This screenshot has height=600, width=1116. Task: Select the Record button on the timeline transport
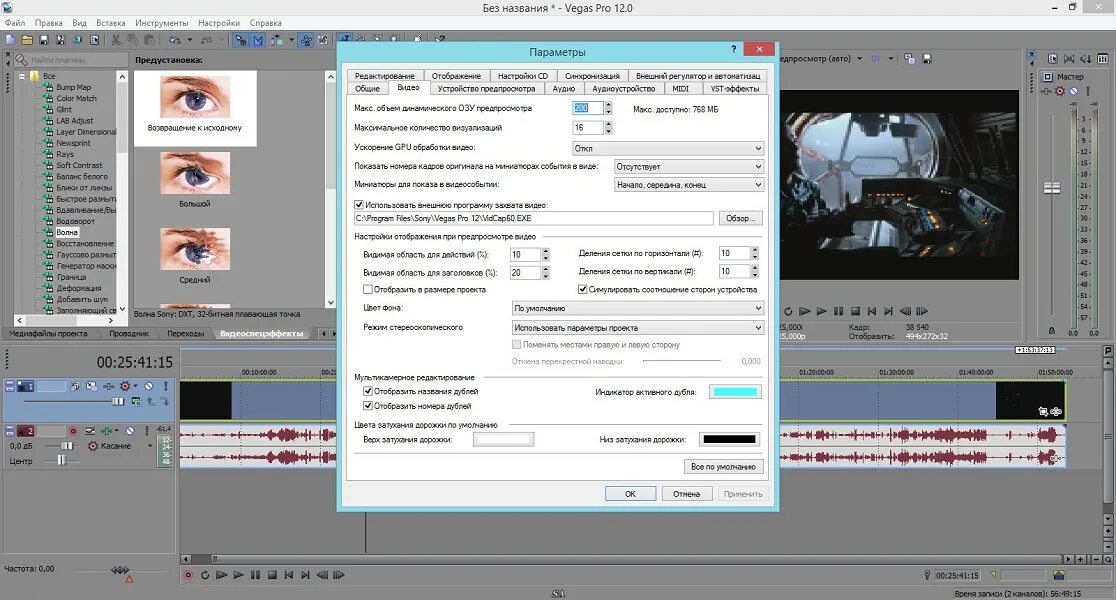tap(187, 574)
